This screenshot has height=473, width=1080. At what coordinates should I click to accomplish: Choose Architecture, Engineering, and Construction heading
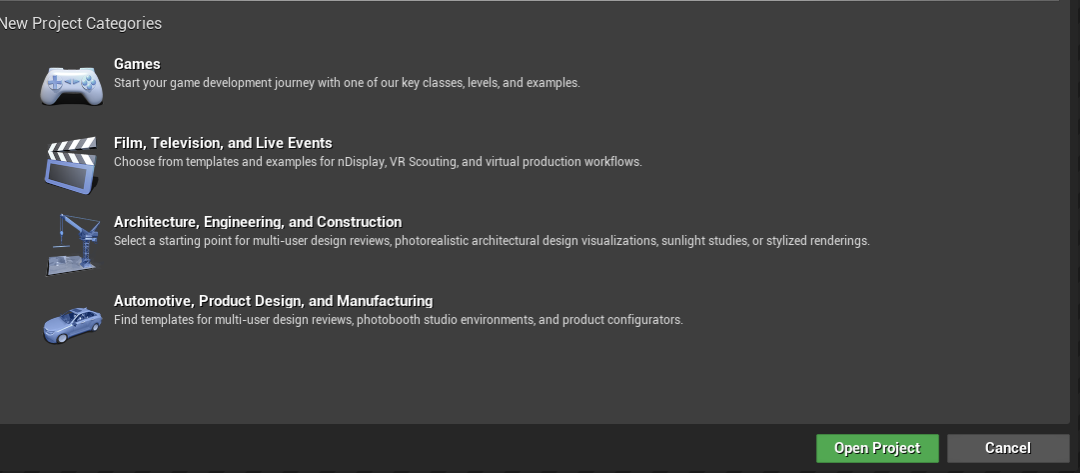[x=258, y=222]
